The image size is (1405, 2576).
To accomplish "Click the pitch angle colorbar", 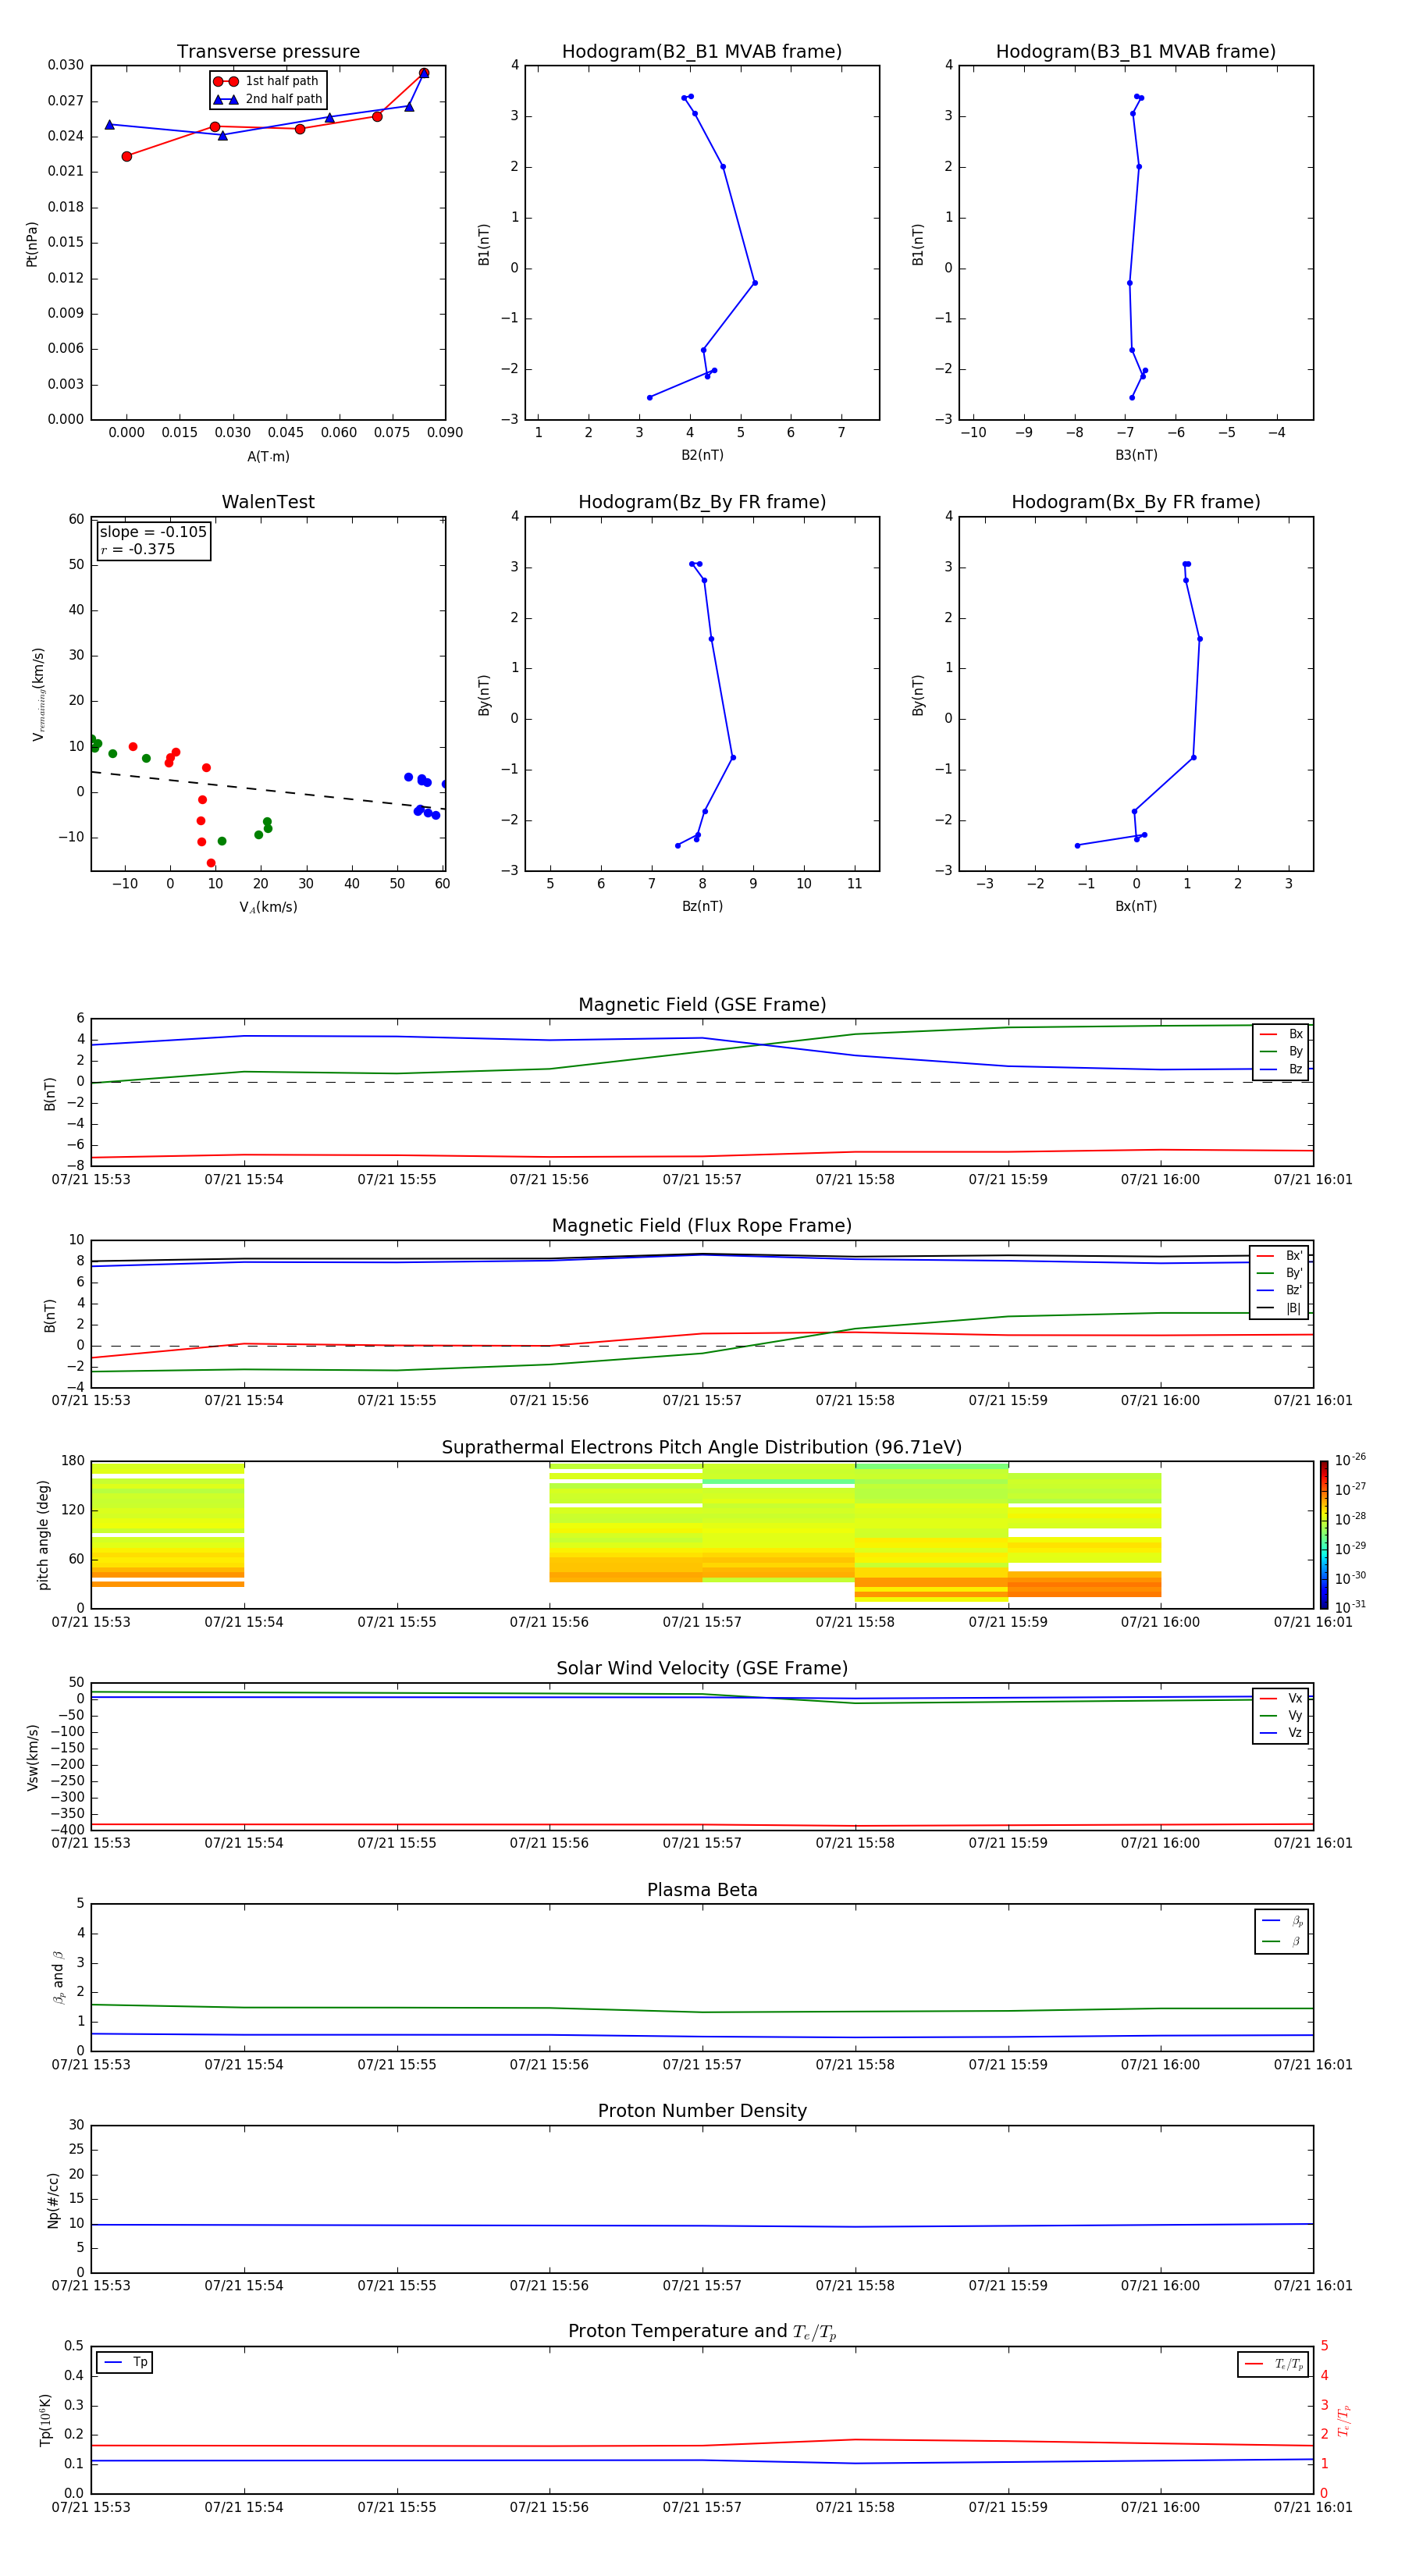I will (1324, 1535).
